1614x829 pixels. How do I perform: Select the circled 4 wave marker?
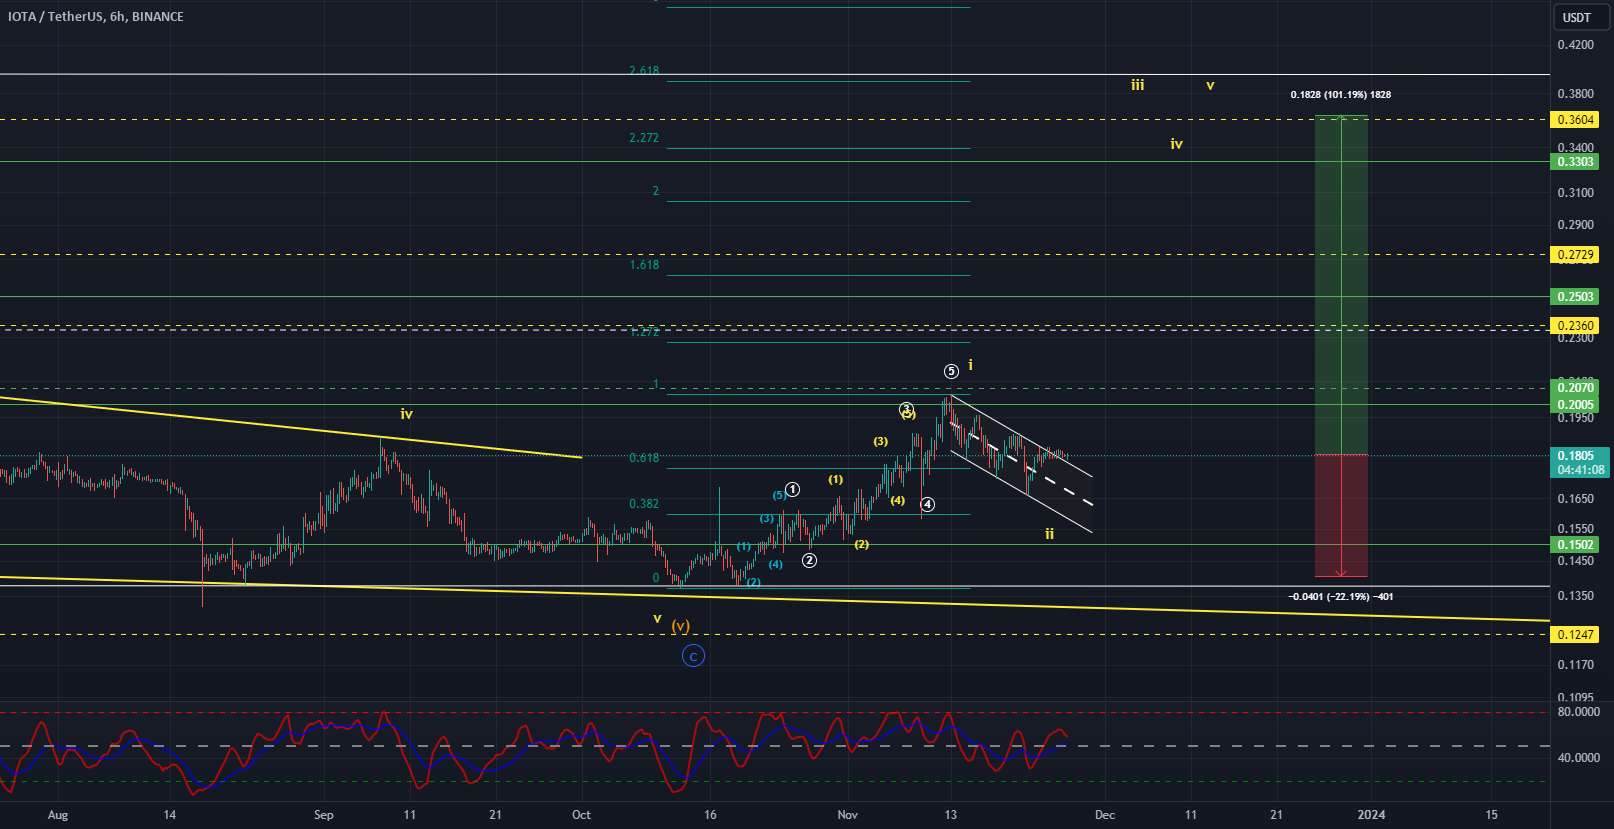[x=928, y=504]
